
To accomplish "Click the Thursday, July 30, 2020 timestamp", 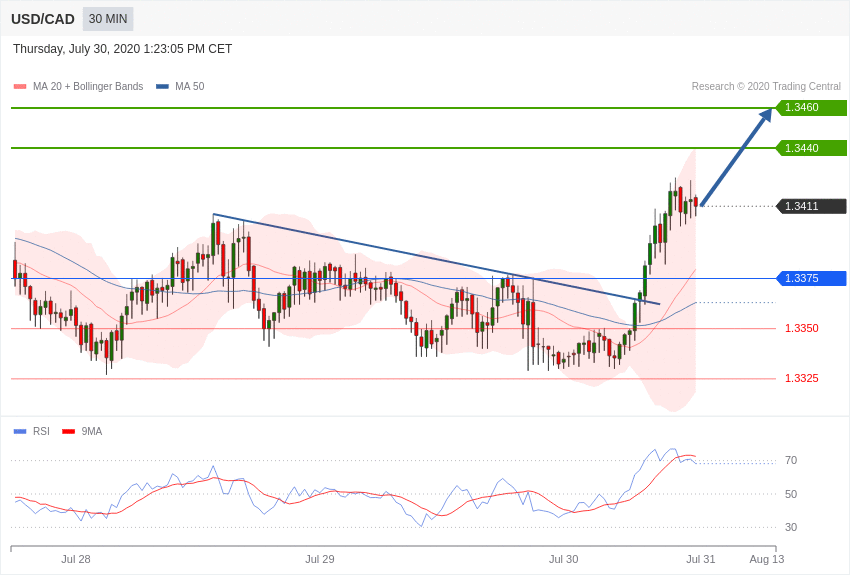I will point(123,49).
